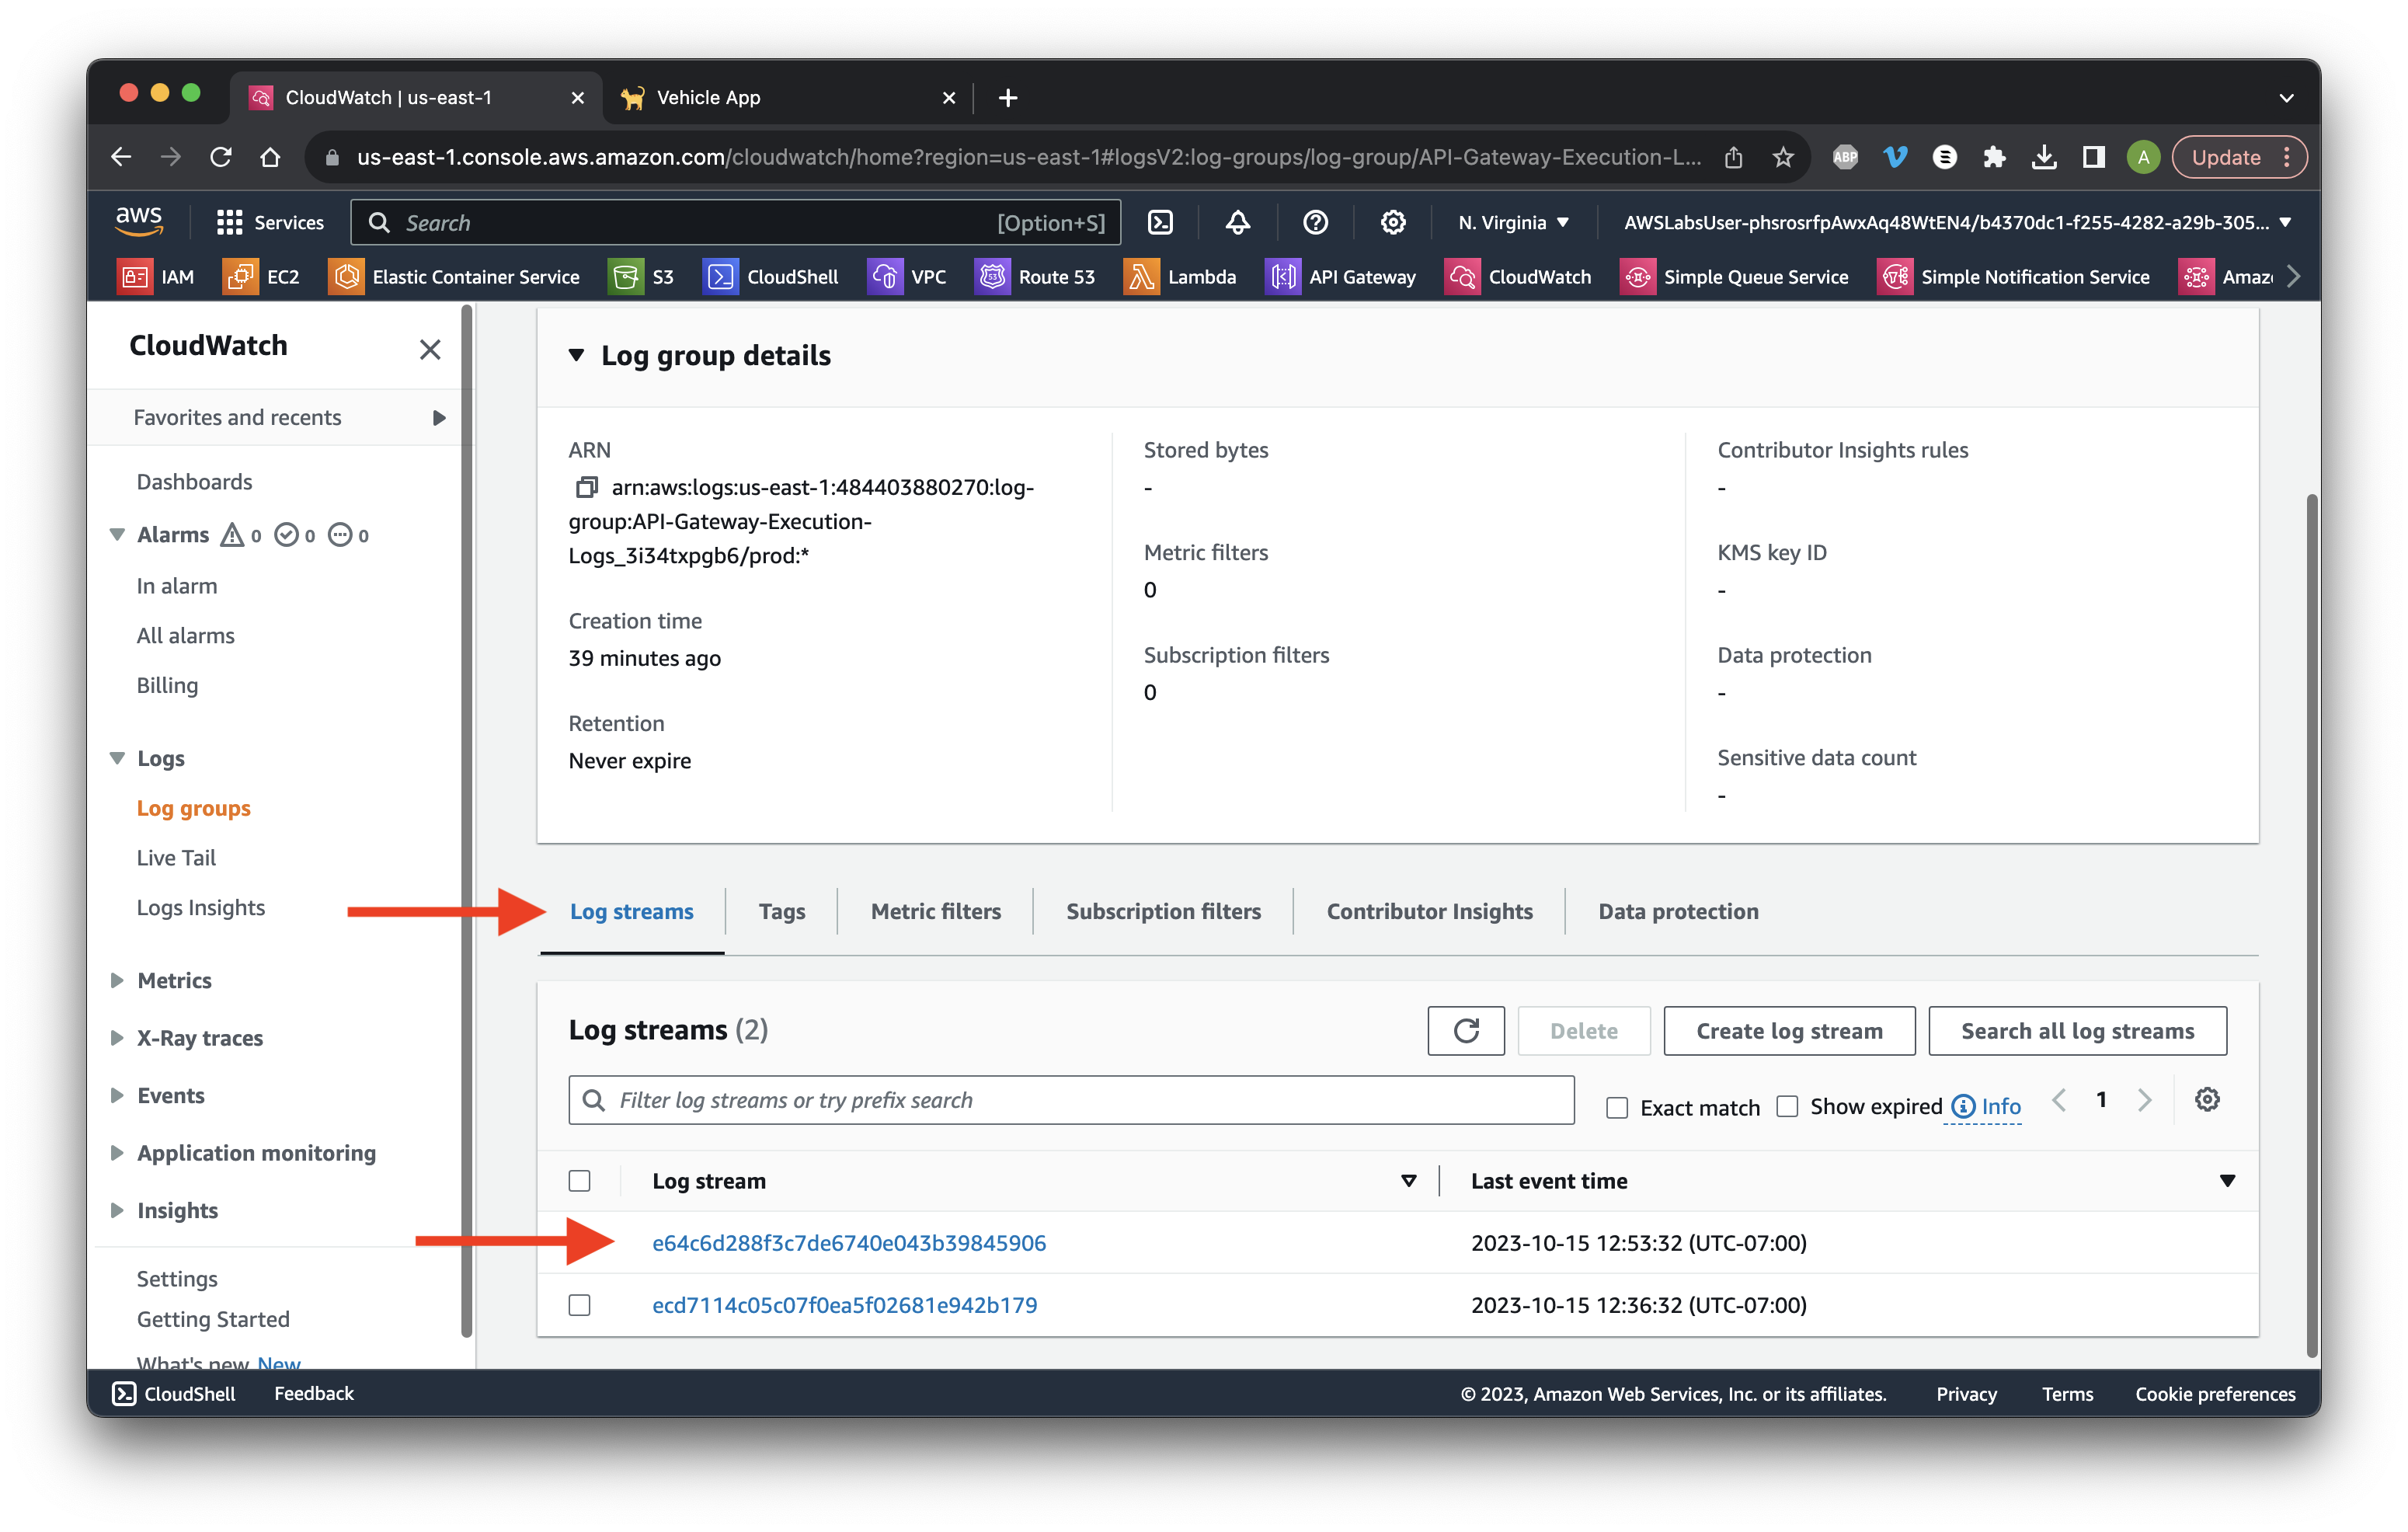This screenshot has height=1532, width=2408.
Task: Open Simple Notification Service shortcut
Action: [x=2014, y=276]
